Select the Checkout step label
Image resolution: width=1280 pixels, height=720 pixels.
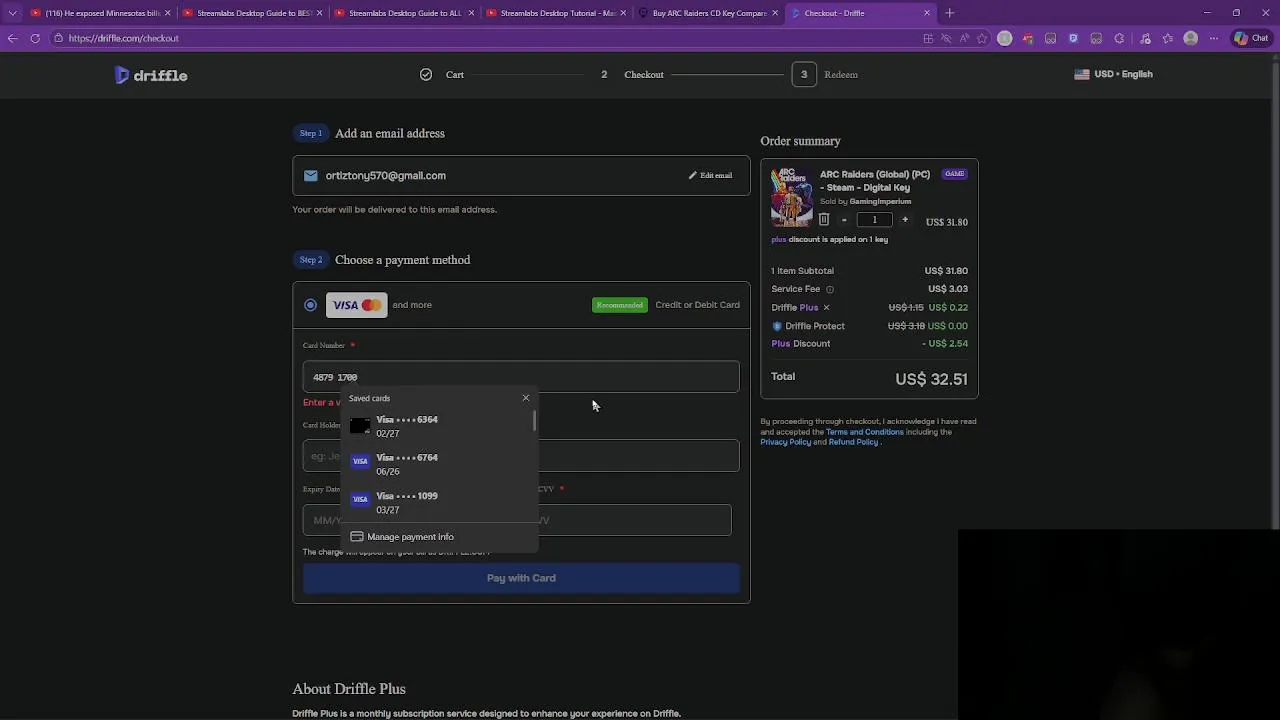pyautogui.click(x=644, y=74)
